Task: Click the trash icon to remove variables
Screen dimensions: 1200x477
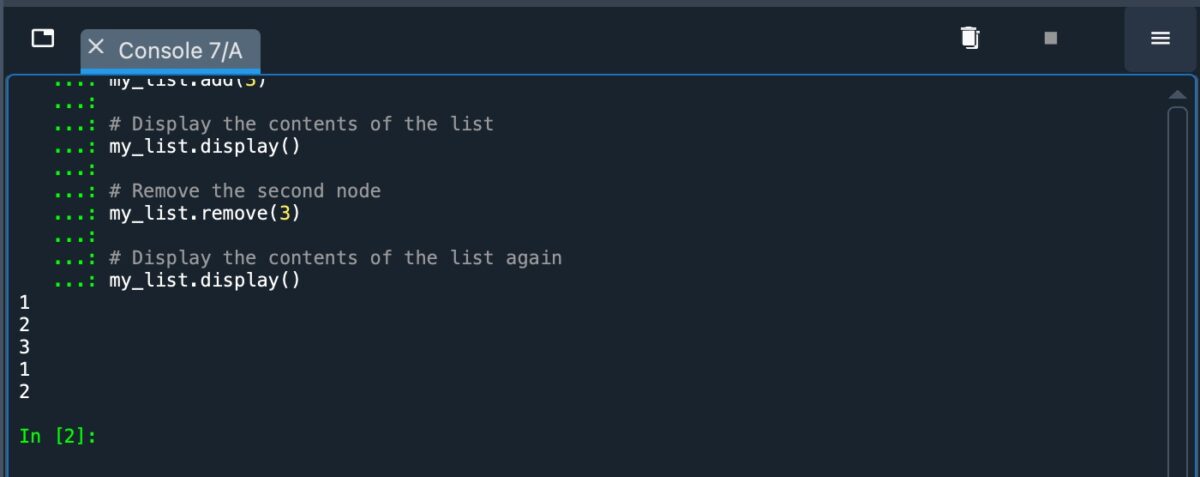Action: [969, 38]
